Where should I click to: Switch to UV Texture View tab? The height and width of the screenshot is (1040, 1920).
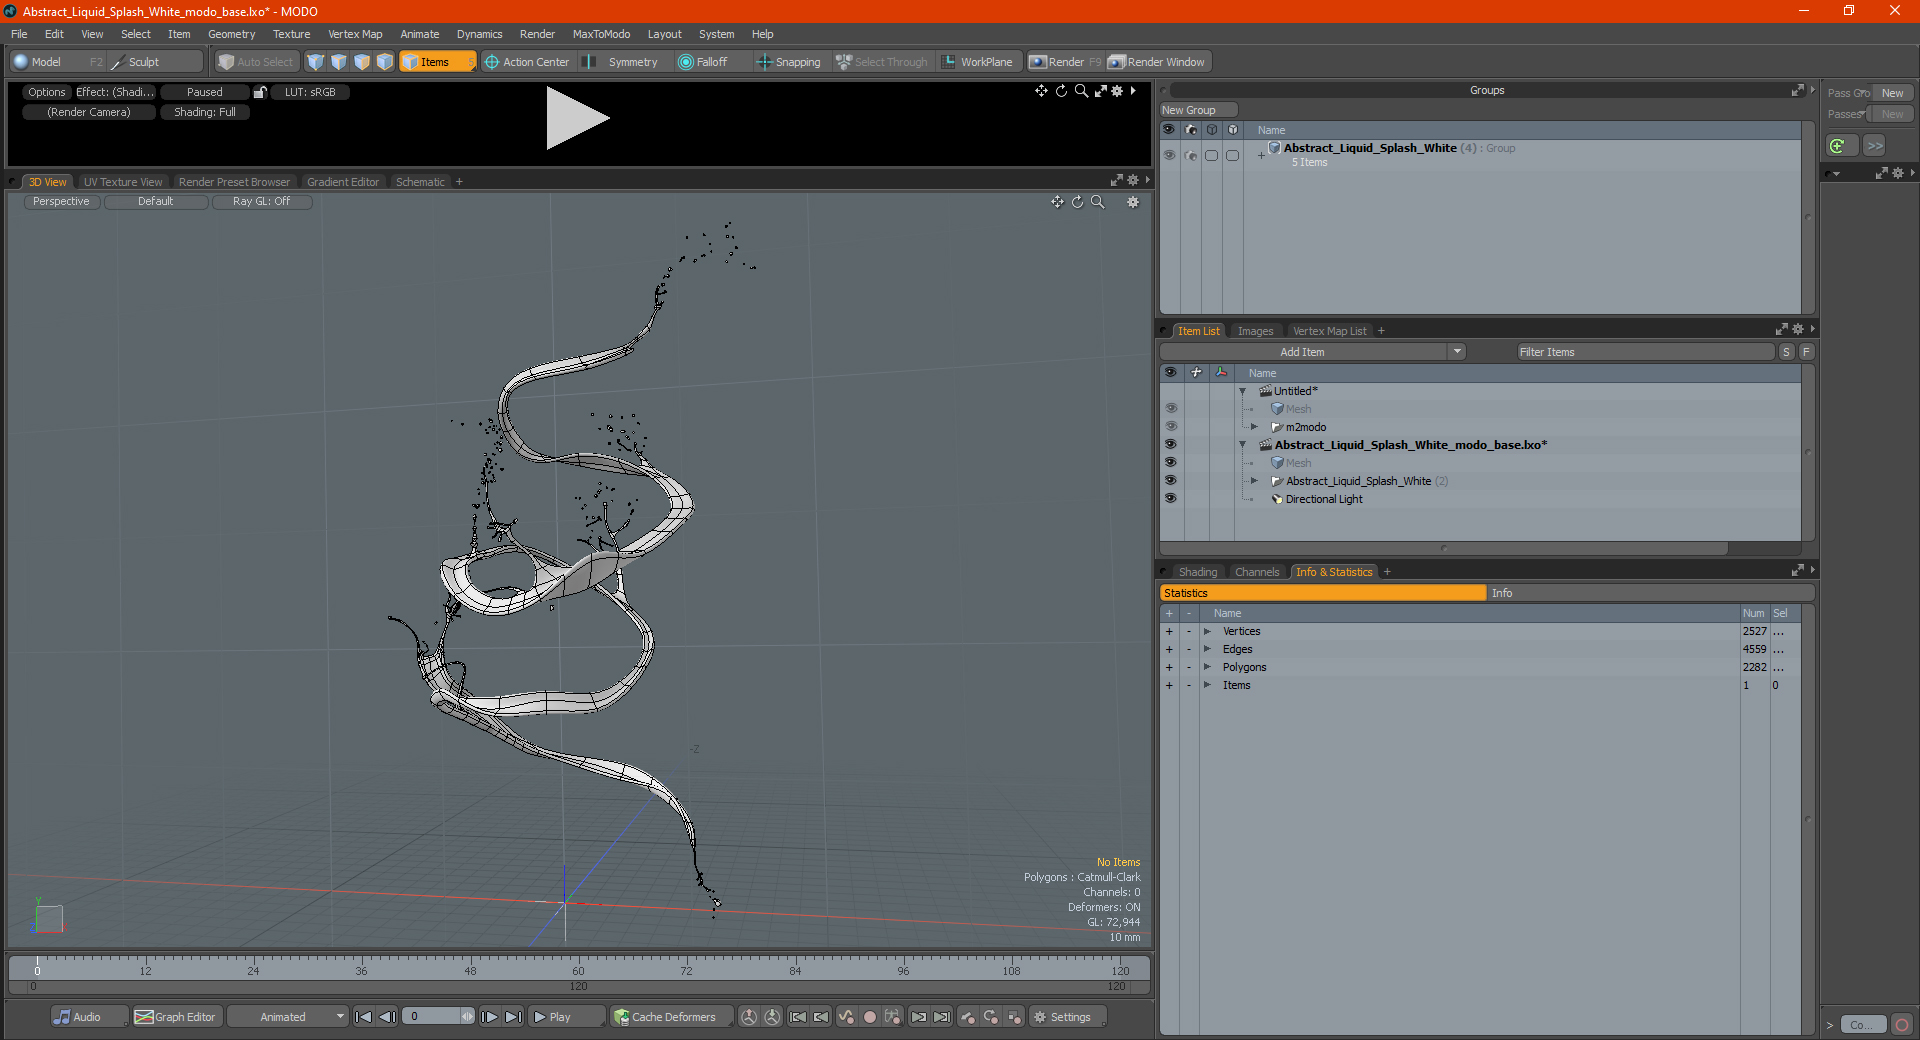(x=123, y=182)
